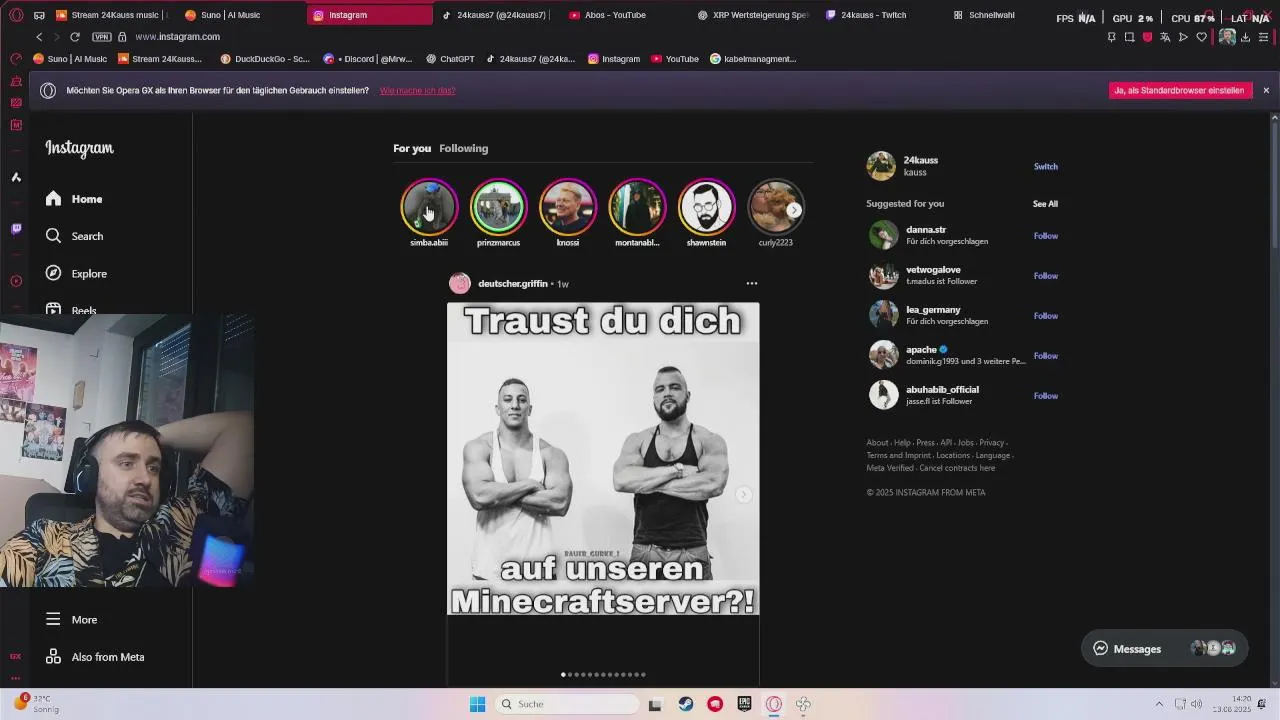Screen dimensions: 1280x720
Task: Open bookmarks heart icon
Action: pyautogui.click(x=1201, y=37)
